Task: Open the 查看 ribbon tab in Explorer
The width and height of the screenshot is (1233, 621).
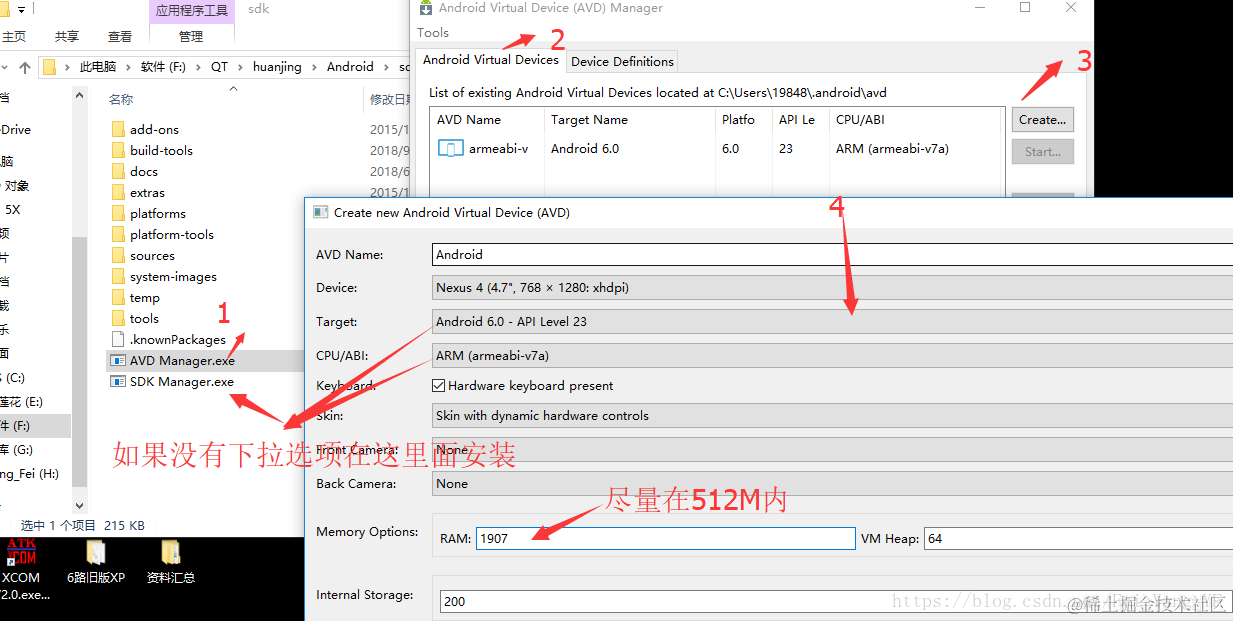Action: 120,36
